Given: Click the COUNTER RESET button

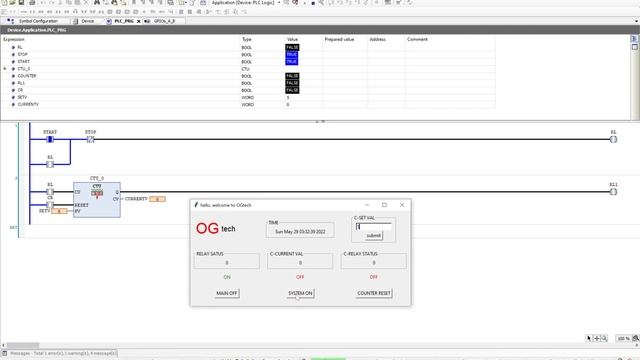Looking at the screenshot, I should 373,293.
